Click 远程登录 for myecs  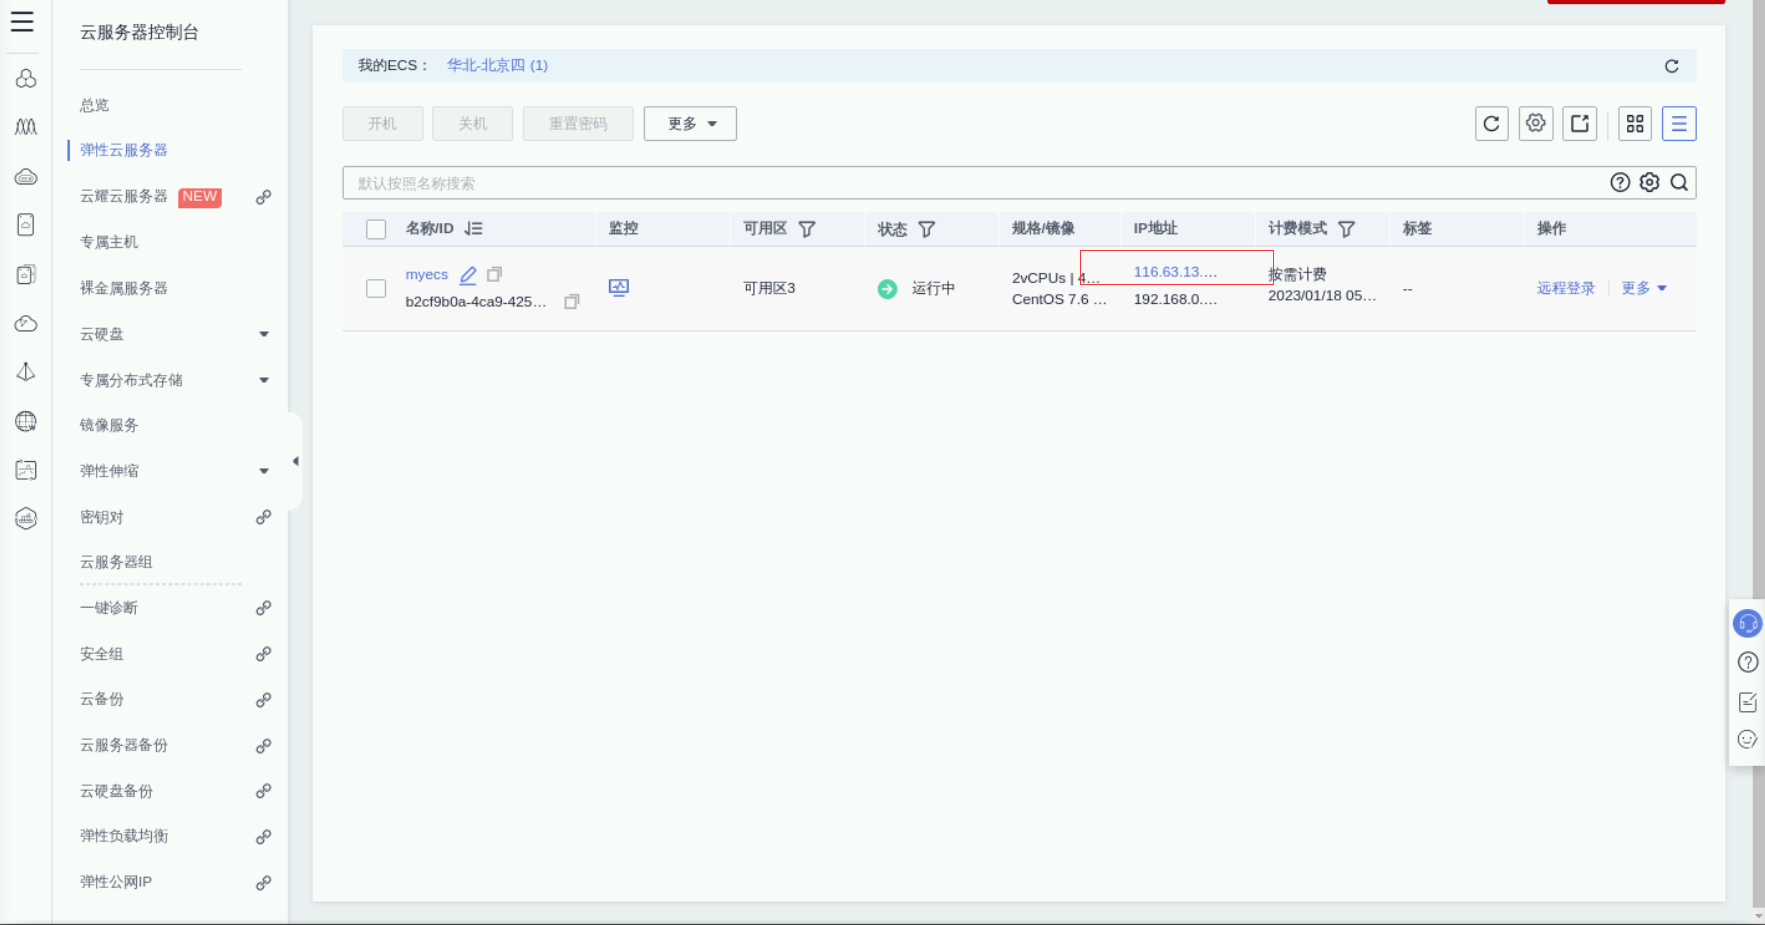click(x=1566, y=288)
